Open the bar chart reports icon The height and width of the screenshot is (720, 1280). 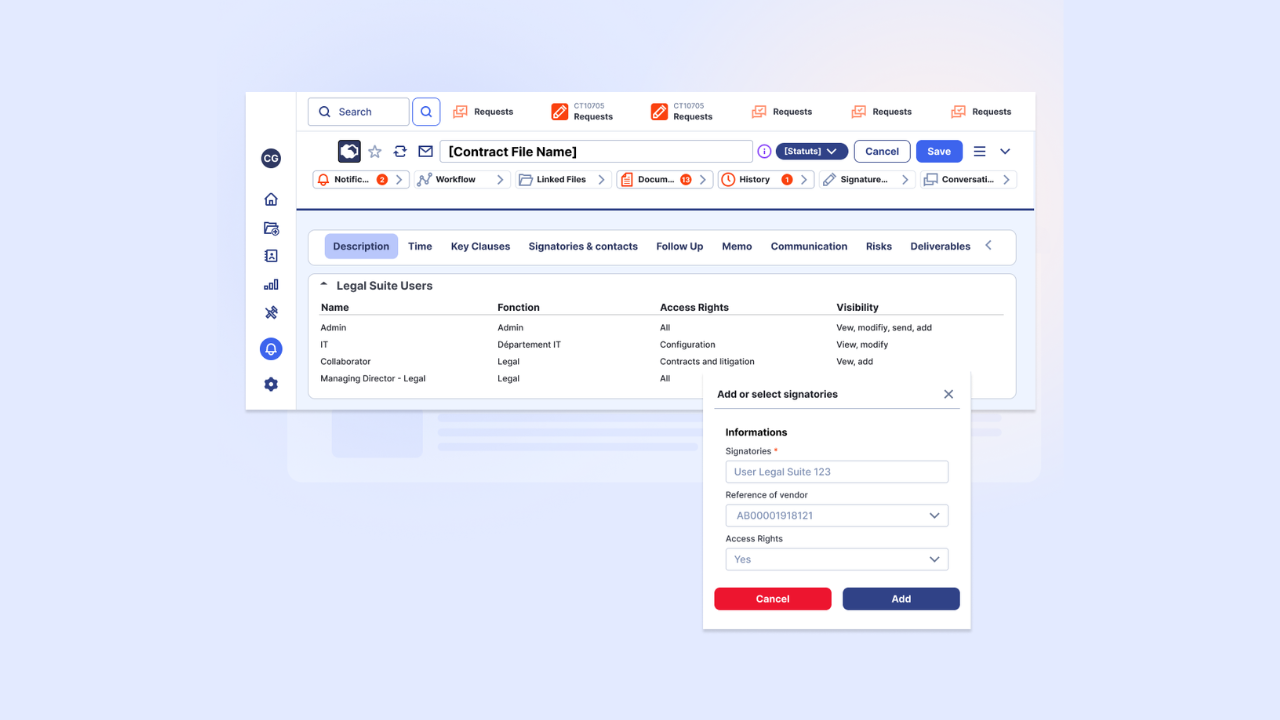270,284
